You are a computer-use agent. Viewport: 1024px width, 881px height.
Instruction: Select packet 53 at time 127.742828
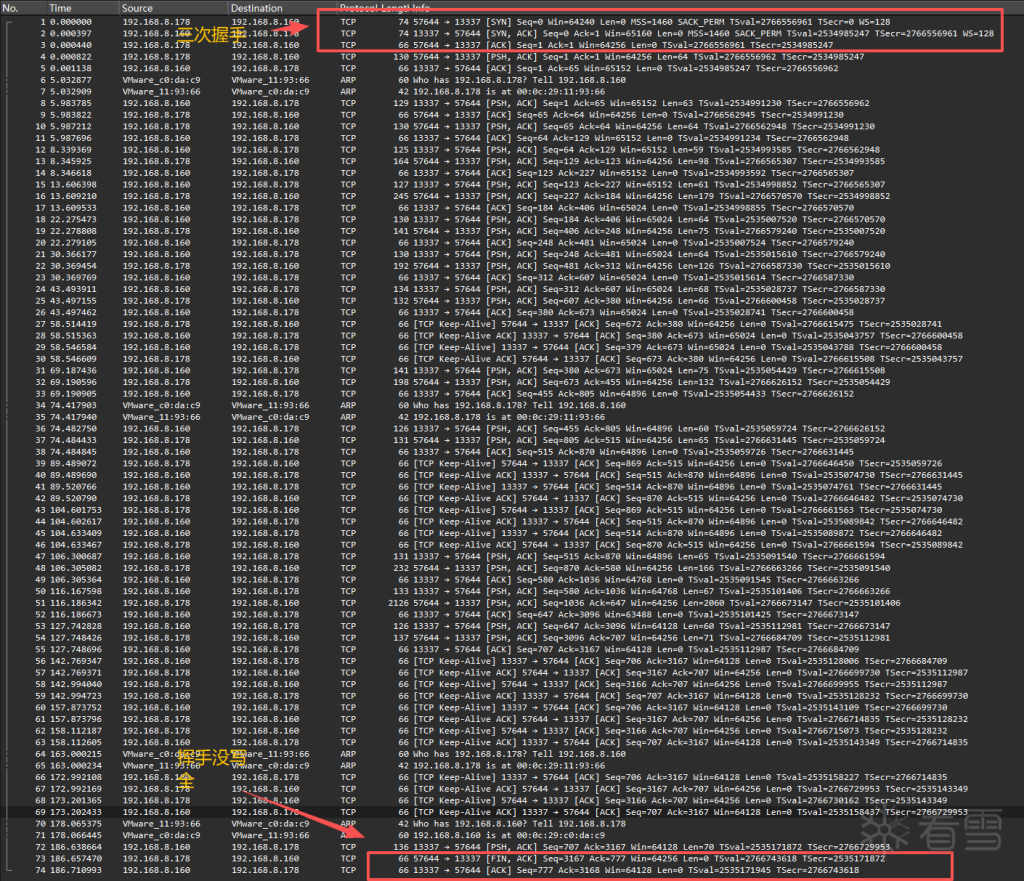(512, 626)
